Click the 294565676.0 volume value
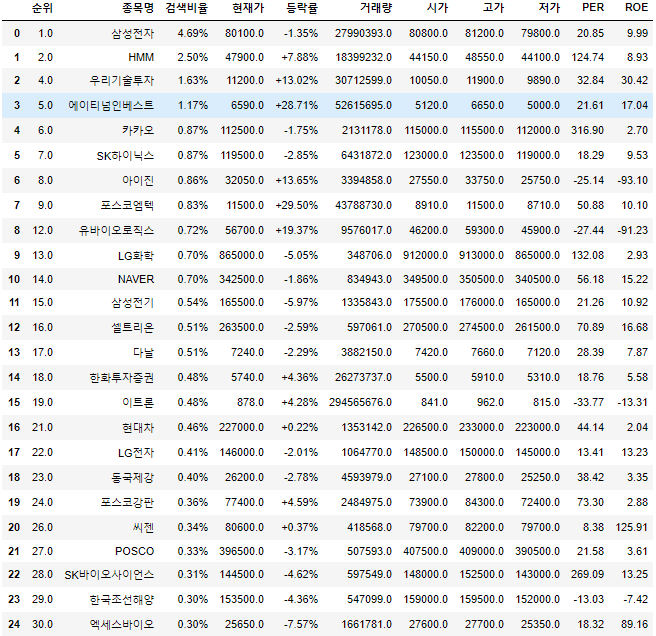Image resolution: width=656 pixels, height=636 pixels. click(x=361, y=403)
